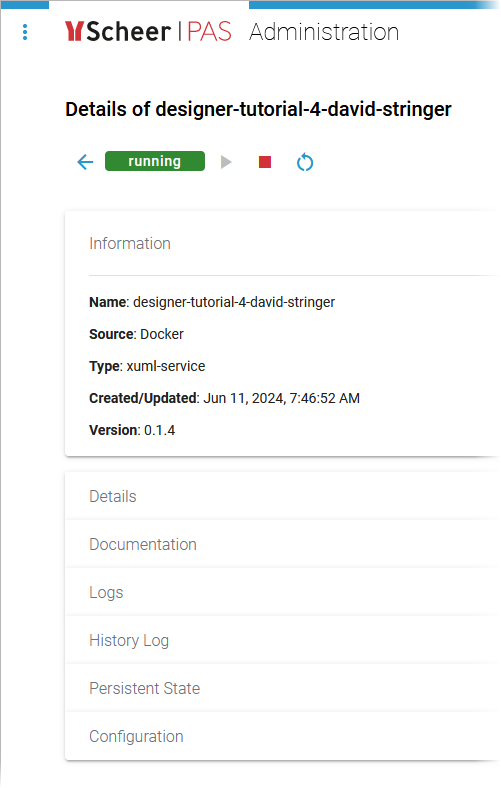Click the Administration title text
Viewport: 501px width, 788px height.
click(324, 32)
